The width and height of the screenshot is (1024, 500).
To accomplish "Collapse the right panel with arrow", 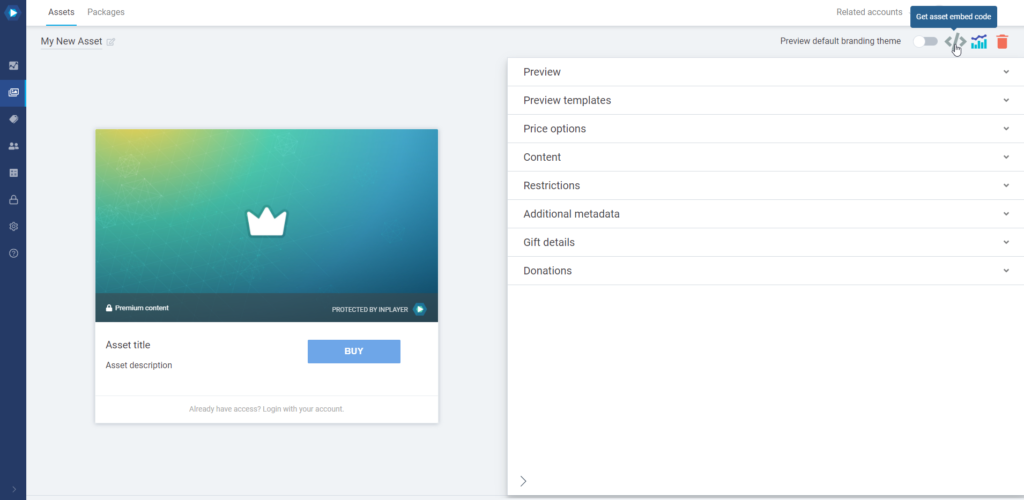I will (523, 481).
